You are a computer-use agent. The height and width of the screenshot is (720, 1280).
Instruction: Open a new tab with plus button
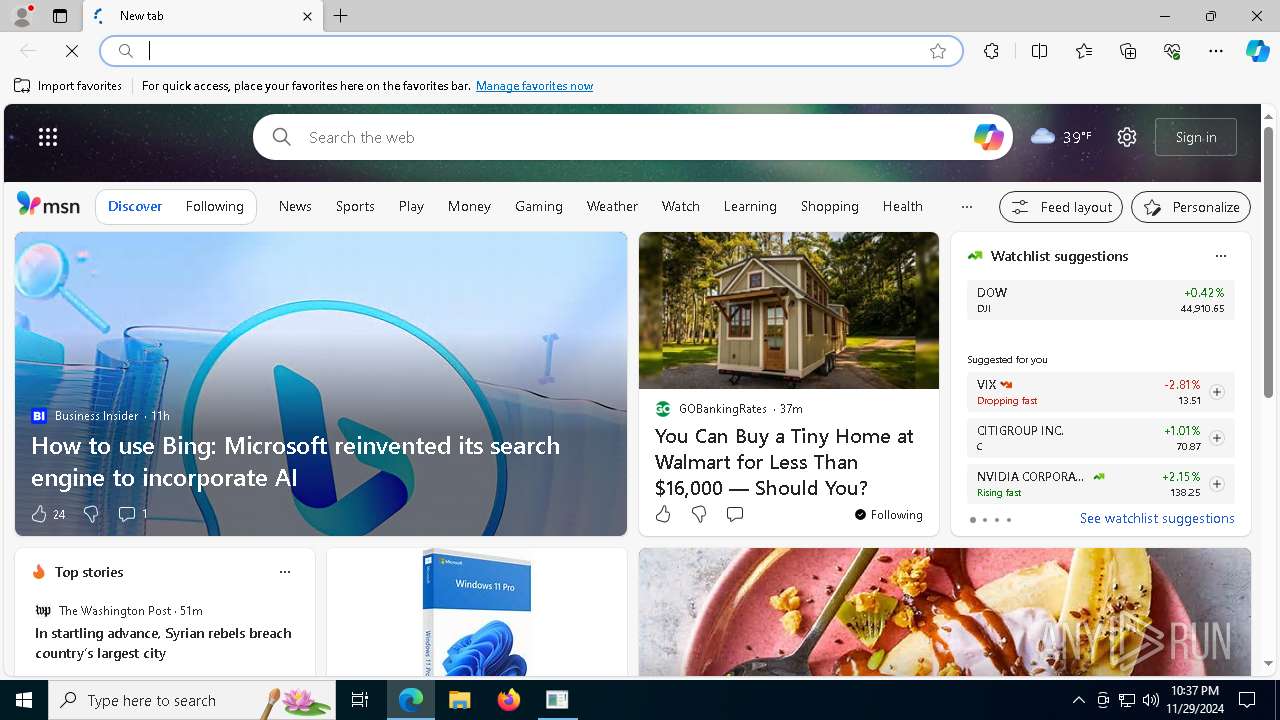341,16
